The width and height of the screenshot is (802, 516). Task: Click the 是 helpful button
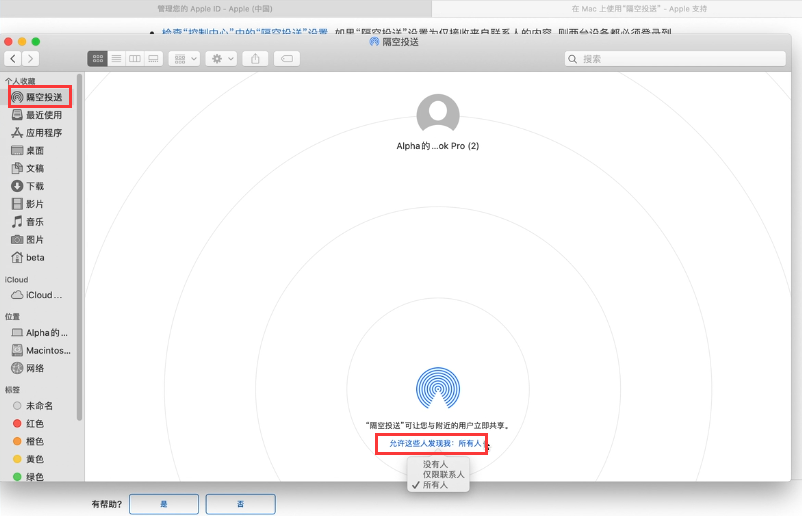pyautogui.click(x=164, y=504)
